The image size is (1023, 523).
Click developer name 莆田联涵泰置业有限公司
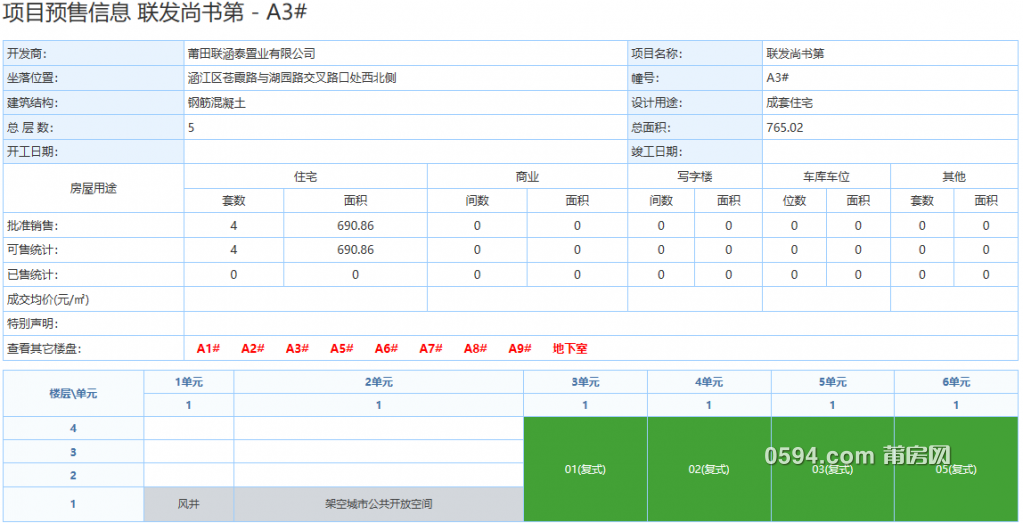251,53
